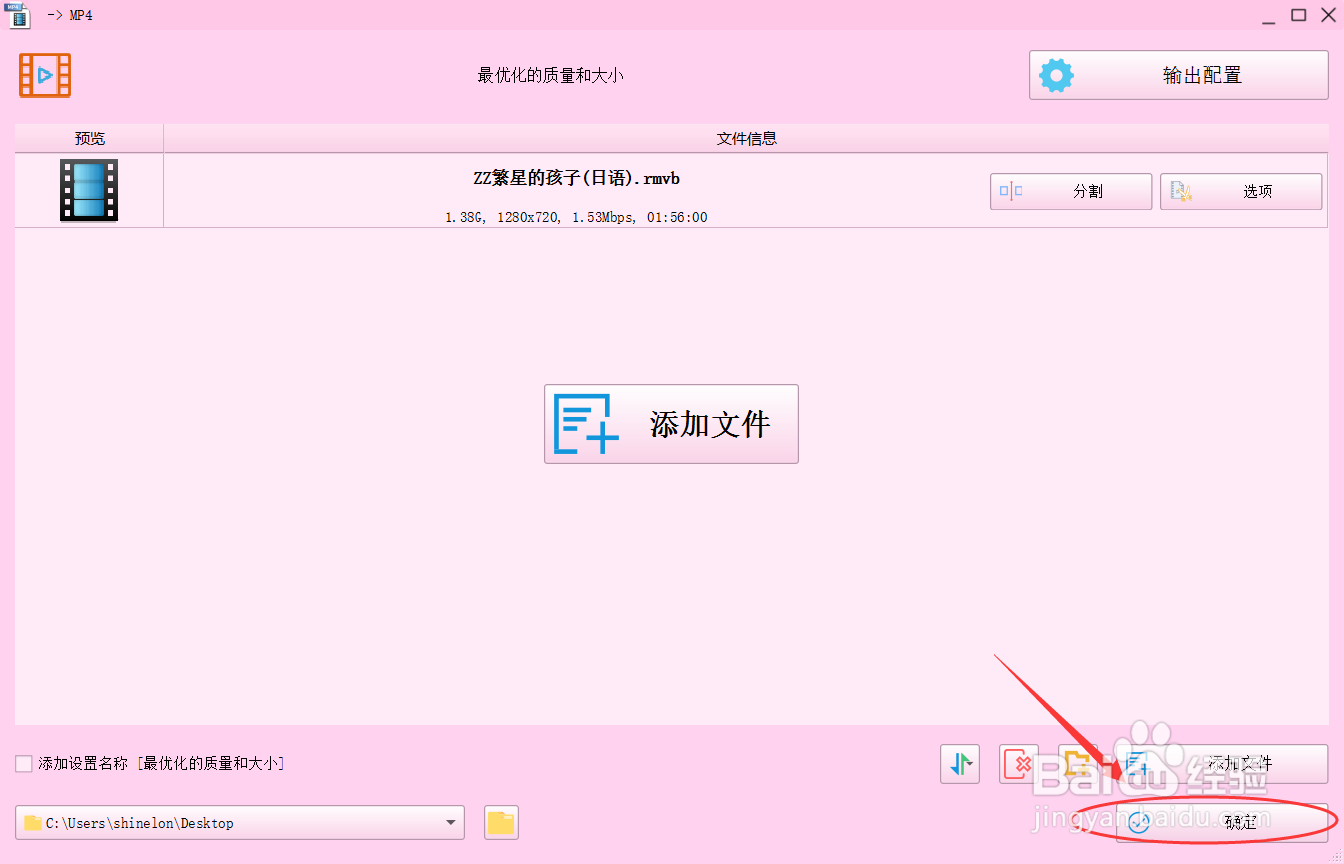Select the file name ZZ繁星的孩子(日语).rmvb

click(x=577, y=179)
